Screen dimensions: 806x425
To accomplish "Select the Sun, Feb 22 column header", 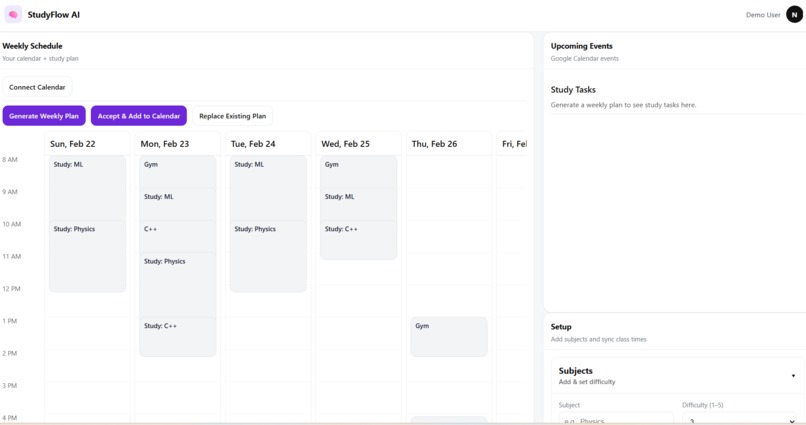I will (87, 144).
